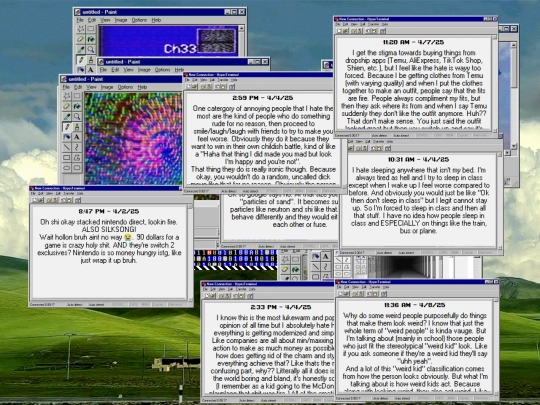Choose Free-Form Select tool in Ch33 Paint window

pos(81,29)
